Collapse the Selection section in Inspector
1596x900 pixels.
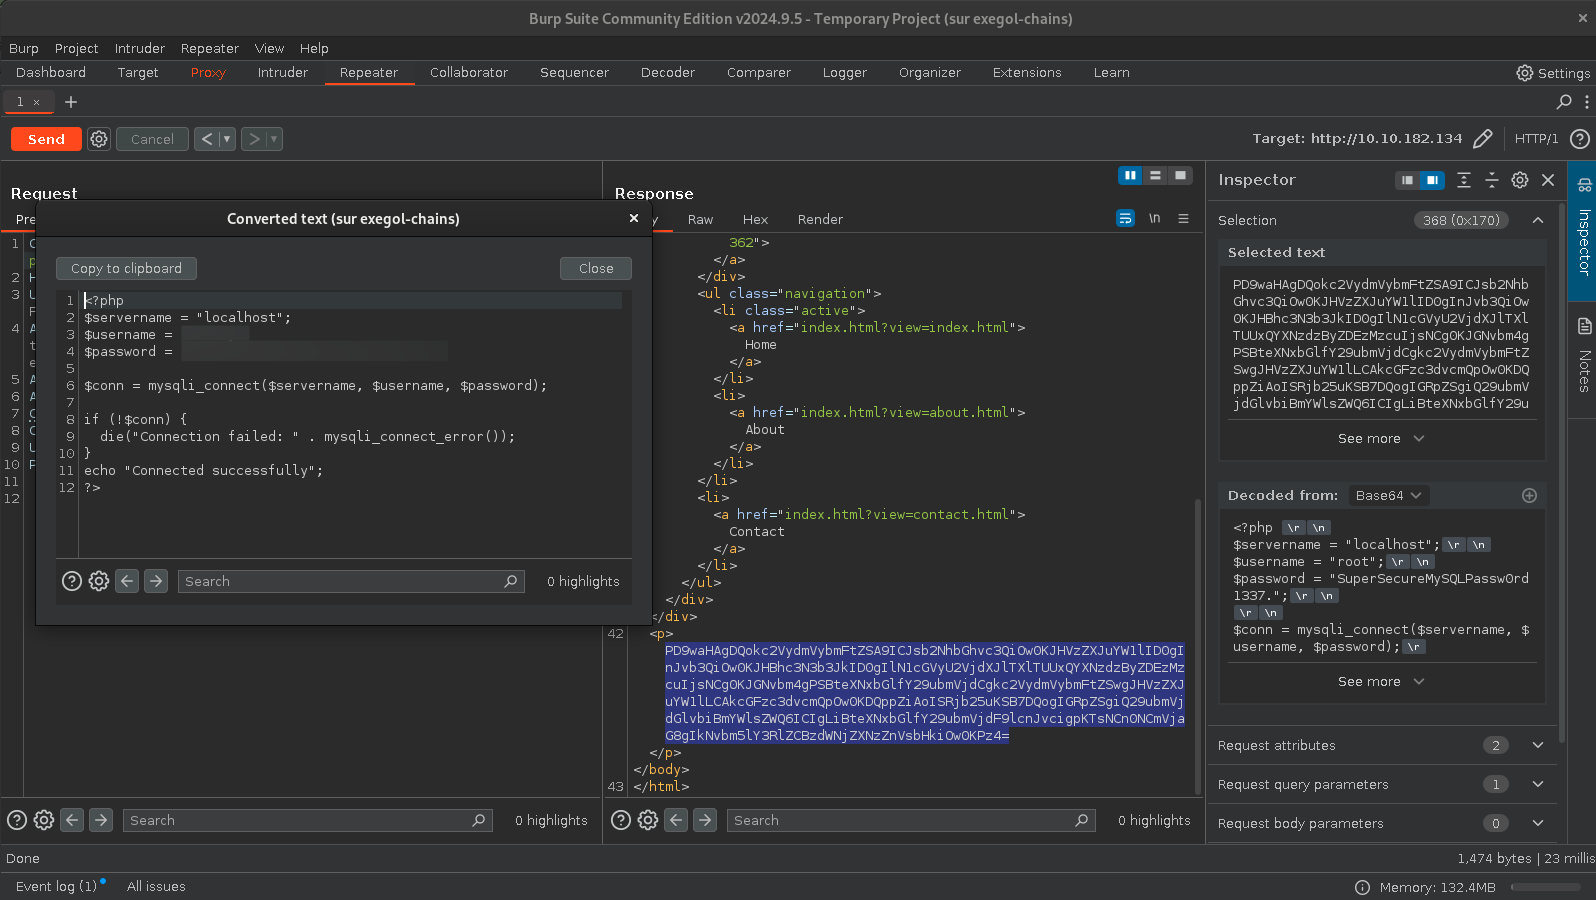pos(1538,220)
